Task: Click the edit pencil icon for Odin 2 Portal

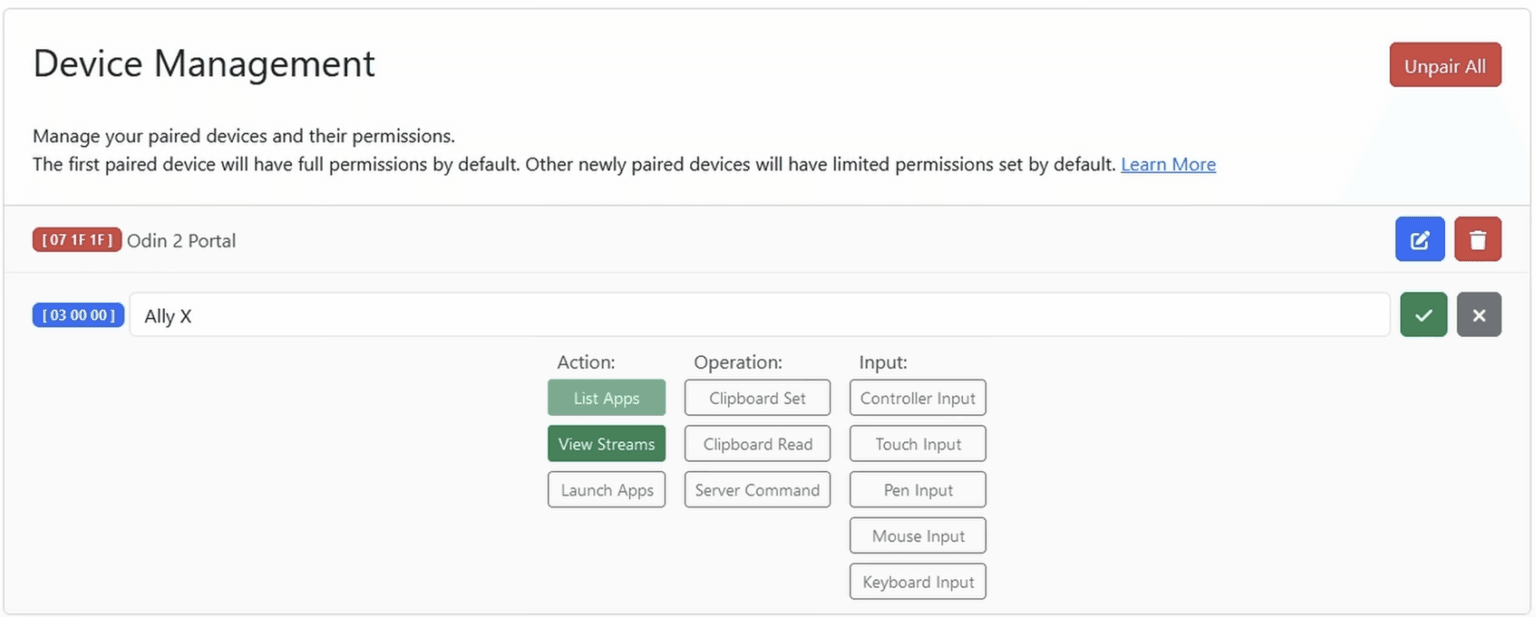Action: [1419, 240]
